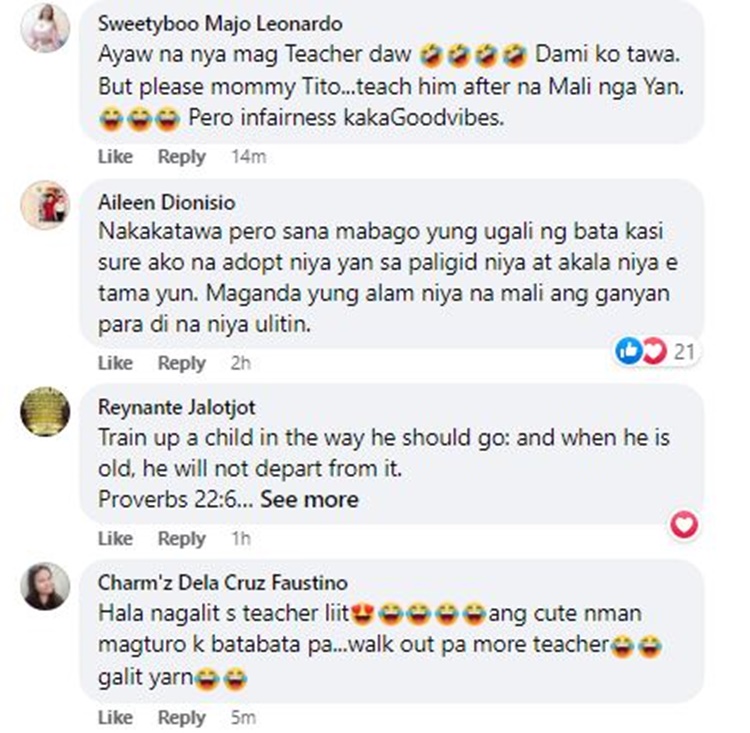Reply to Charm'z Dela Cruz Faustino's comment
750x733 pixels.
coord(182,718)
